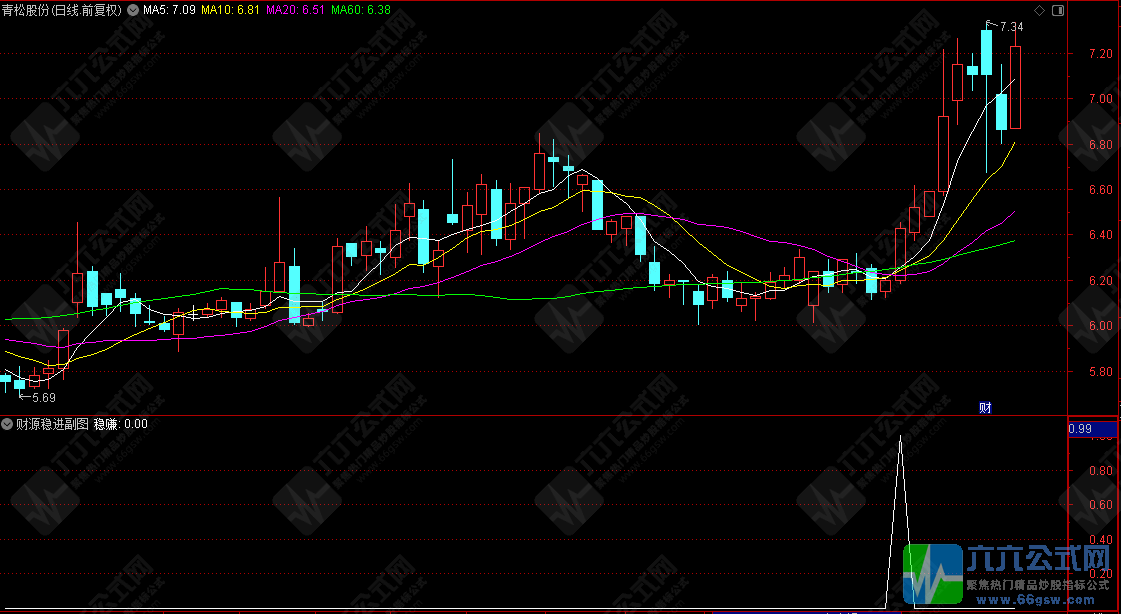Click the 稳赚: 0.00 value label
Image resolution: width=1121 pixels, height=614 pixels.
(x=121, y=424)
